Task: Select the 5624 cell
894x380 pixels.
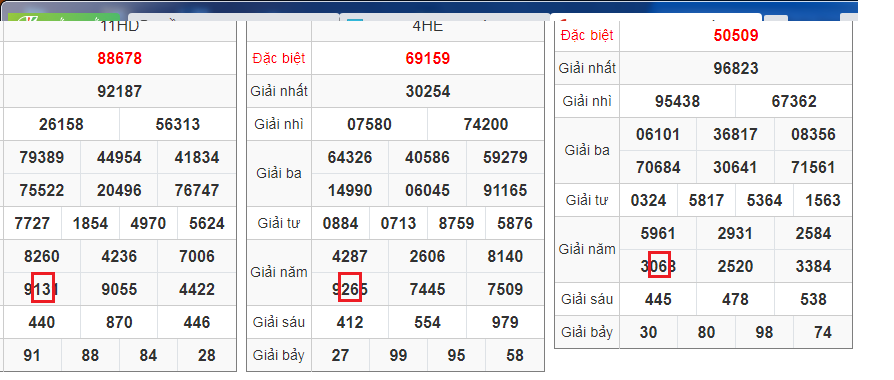Action: point(207,224)
